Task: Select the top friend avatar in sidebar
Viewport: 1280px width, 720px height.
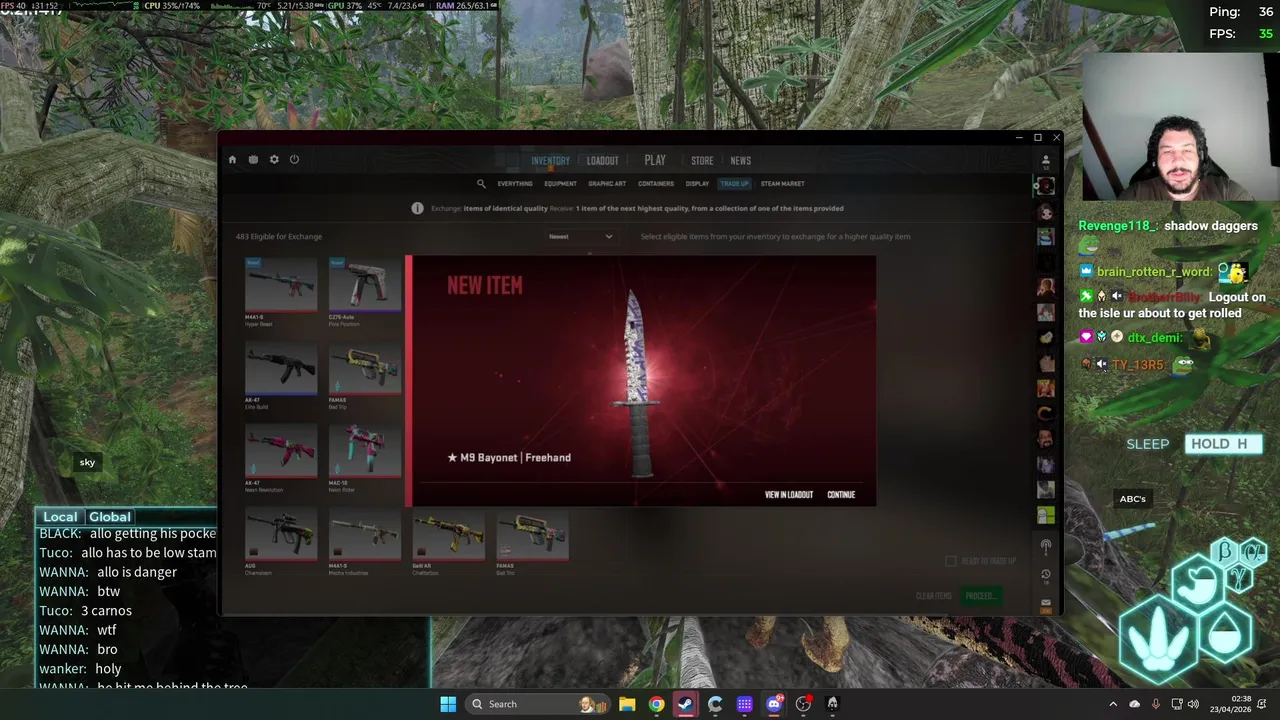Action: [x=1046, y=186]
